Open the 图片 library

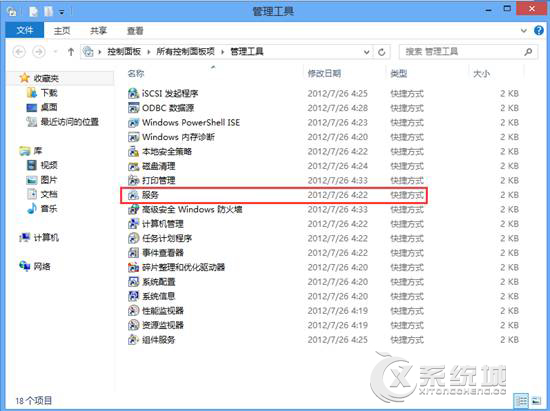(49, 180)
